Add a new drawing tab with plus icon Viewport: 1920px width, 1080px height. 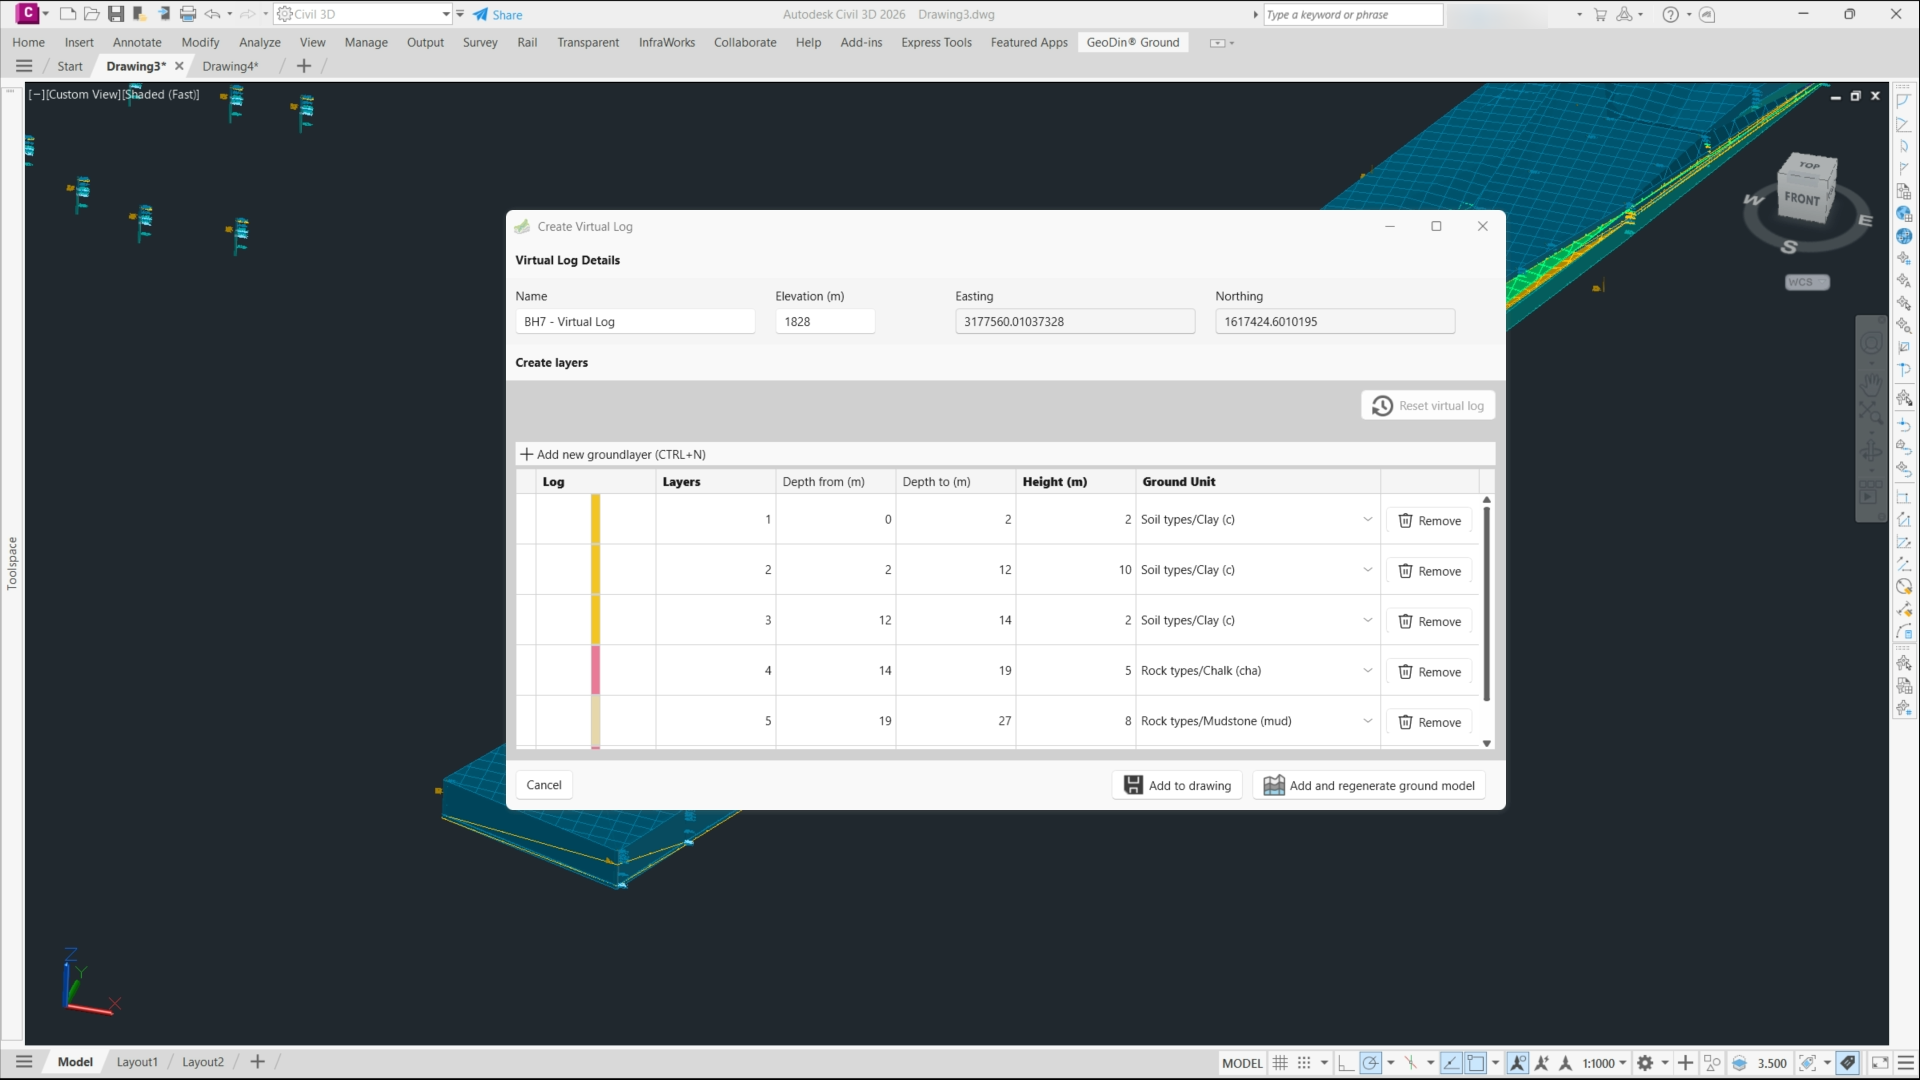click(304, 66)
